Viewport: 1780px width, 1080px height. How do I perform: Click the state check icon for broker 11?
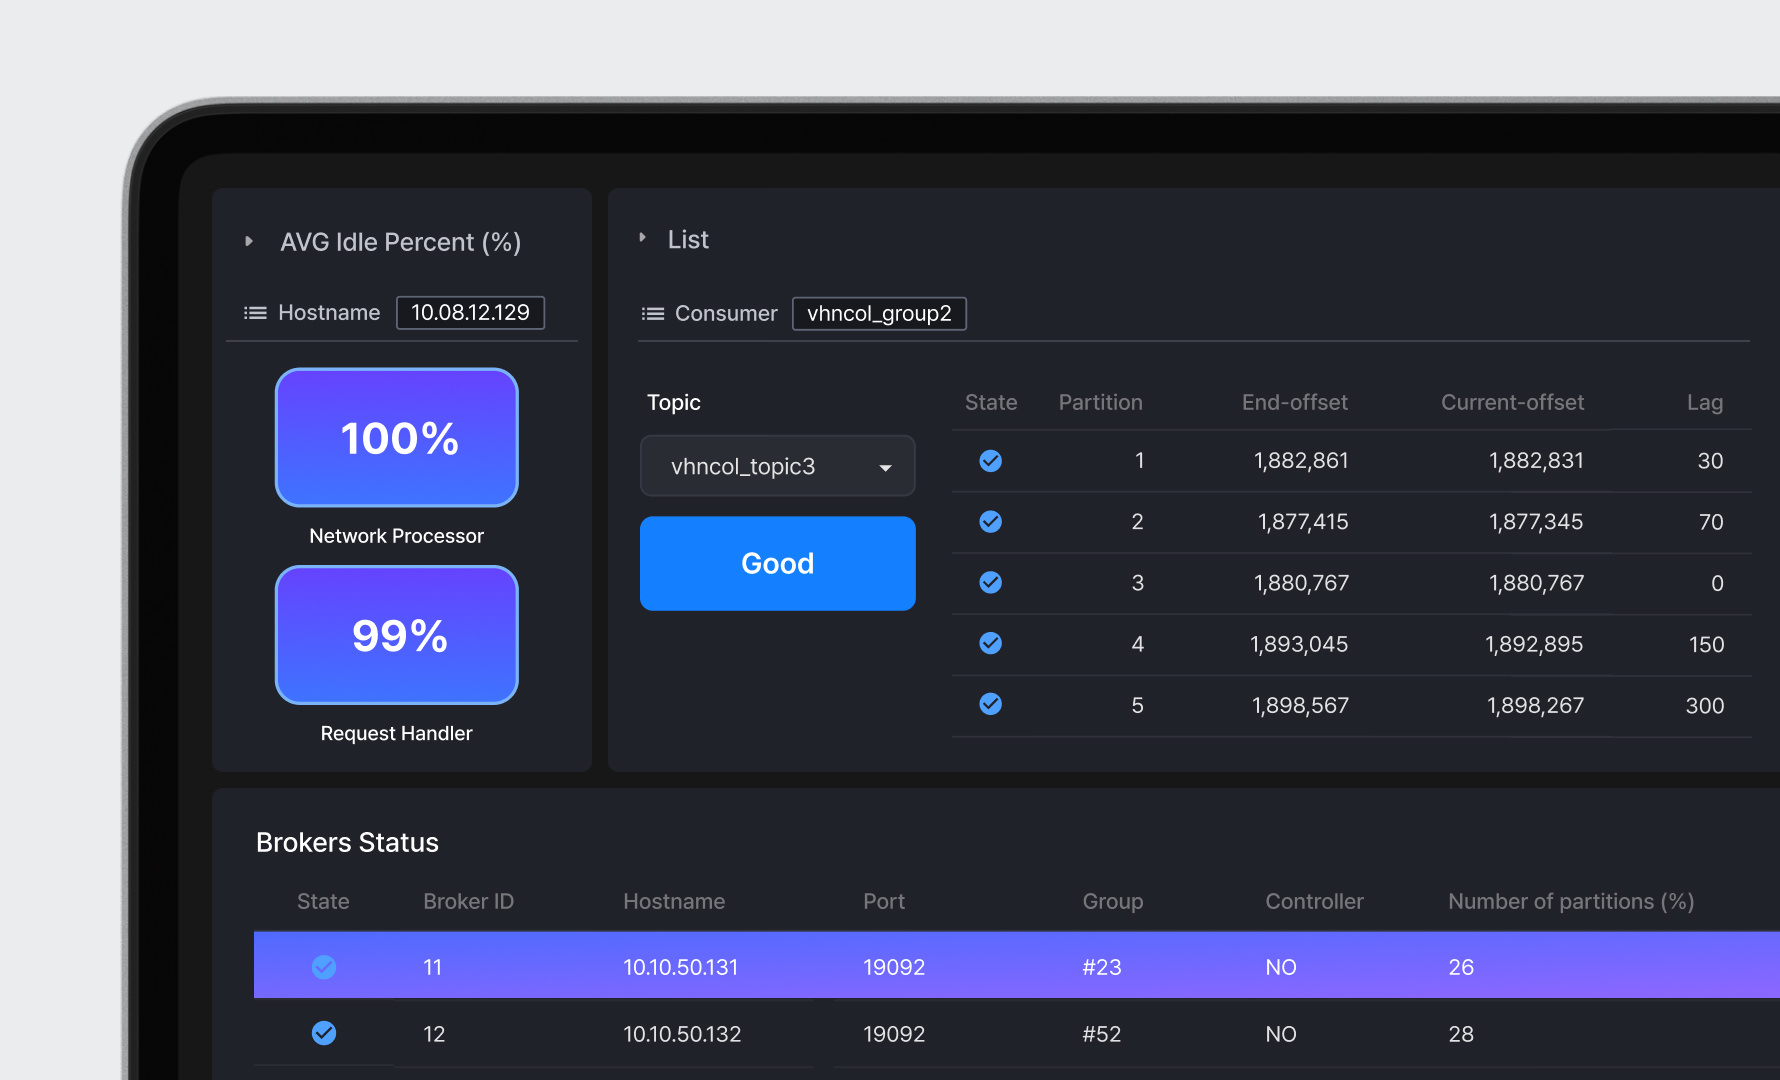point(323,967)
